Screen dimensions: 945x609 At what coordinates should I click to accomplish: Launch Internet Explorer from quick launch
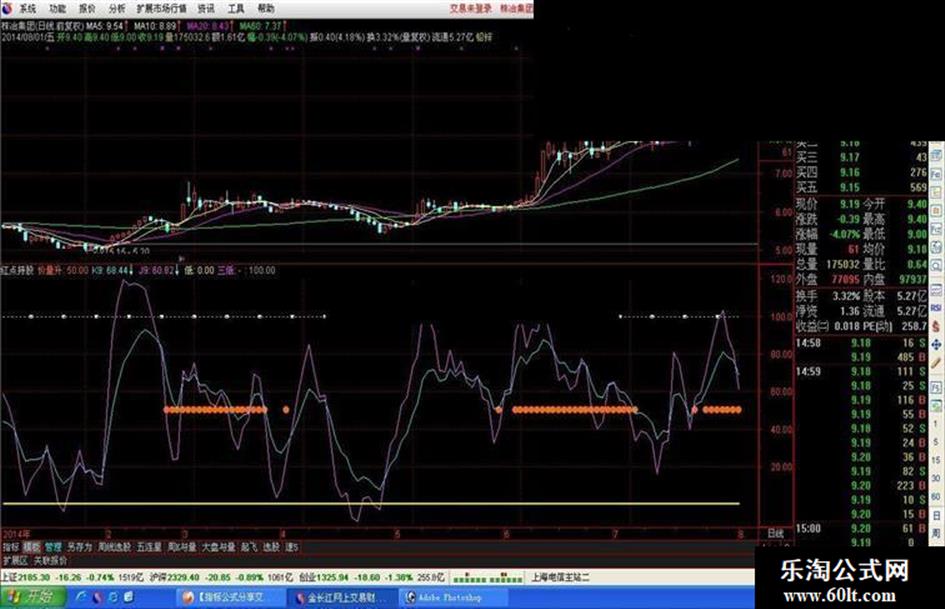pyautogui.click(x=81, y=598)
